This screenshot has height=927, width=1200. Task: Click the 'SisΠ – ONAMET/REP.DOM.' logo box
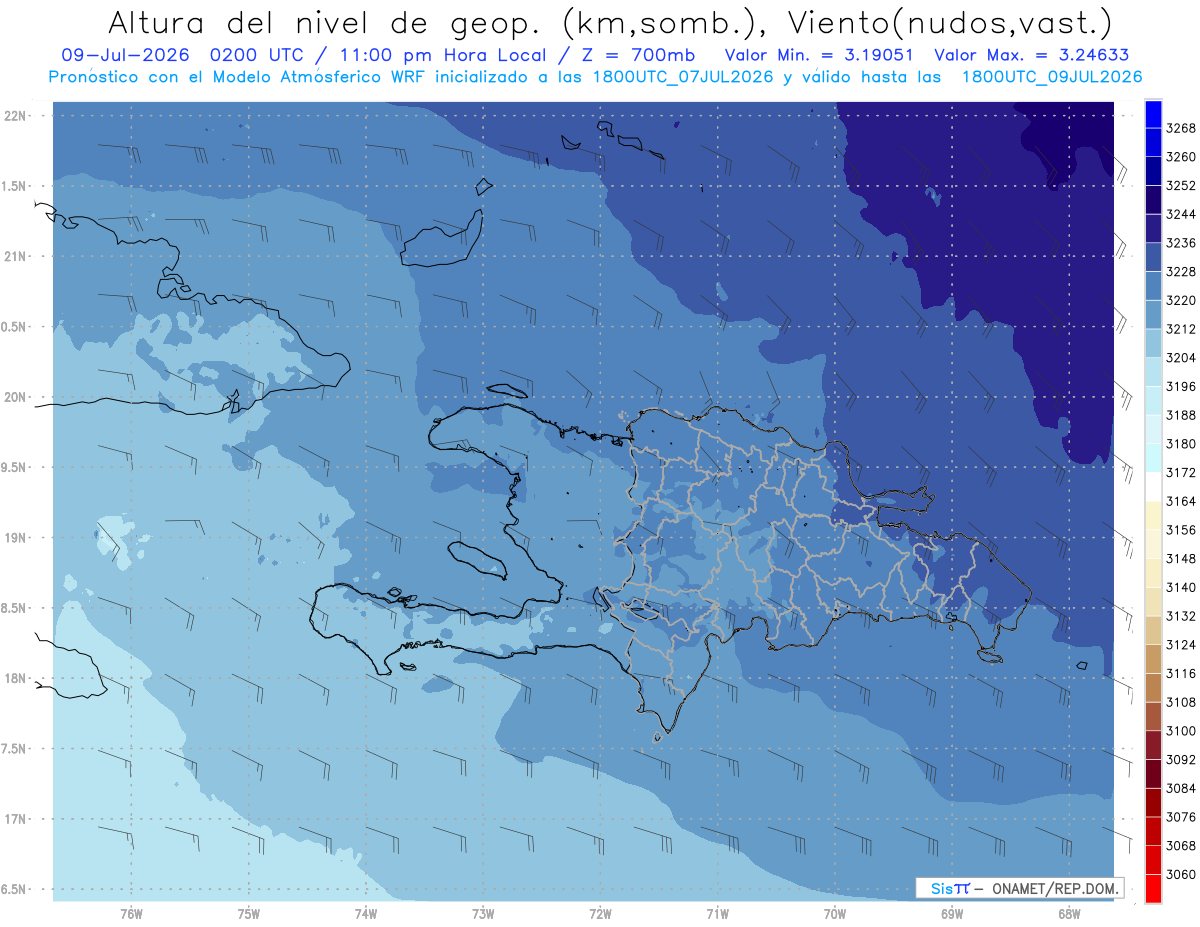point(1019,888)
